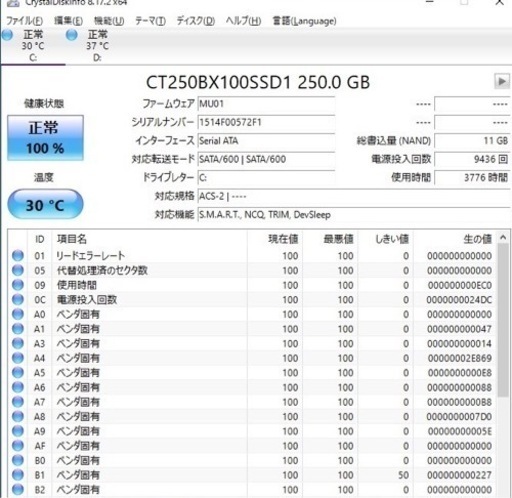Click threshold value 50 in row B1
This screenshot has height=498, width=512.
tap(403, 475)
